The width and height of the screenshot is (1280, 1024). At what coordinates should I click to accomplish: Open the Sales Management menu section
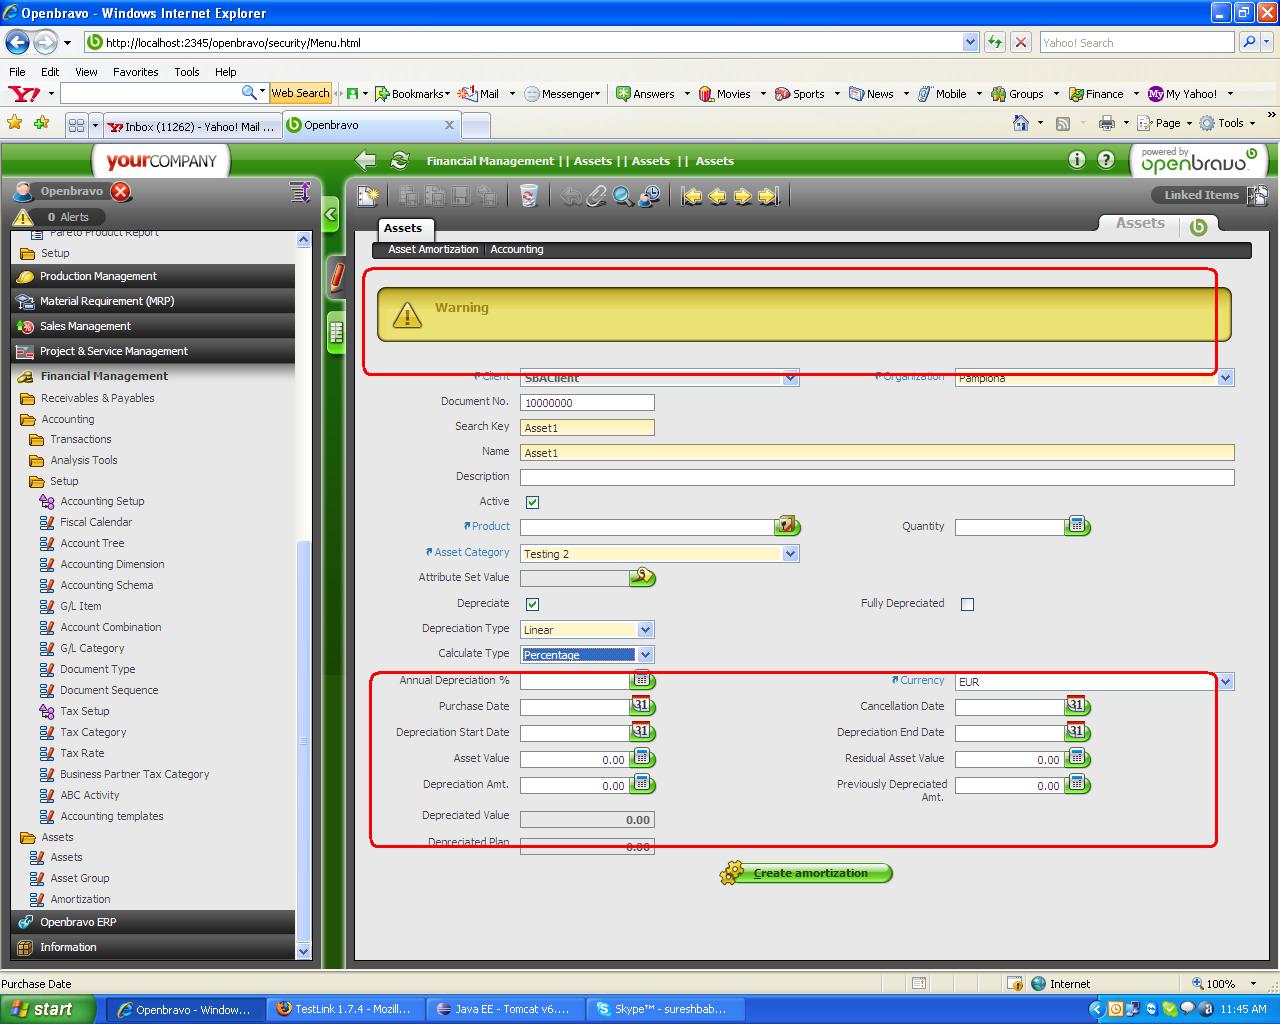pyautogui.click(x=85, y=326)
